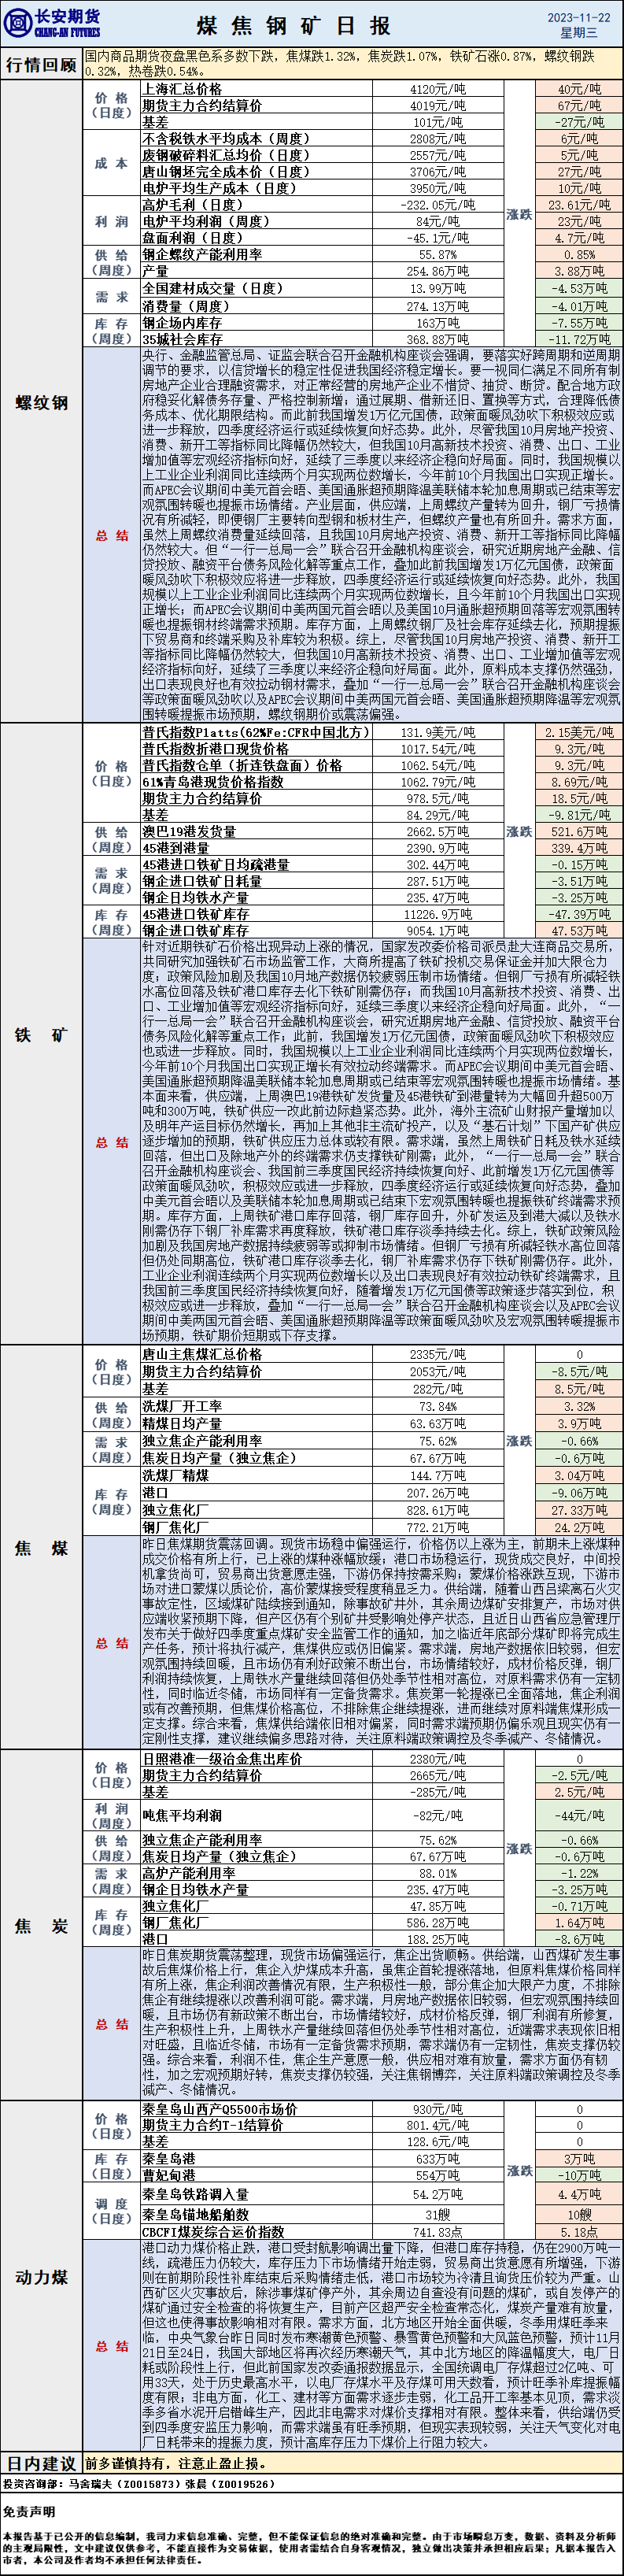Click 电炉平均生产成本（日度） row

(219, 188)
